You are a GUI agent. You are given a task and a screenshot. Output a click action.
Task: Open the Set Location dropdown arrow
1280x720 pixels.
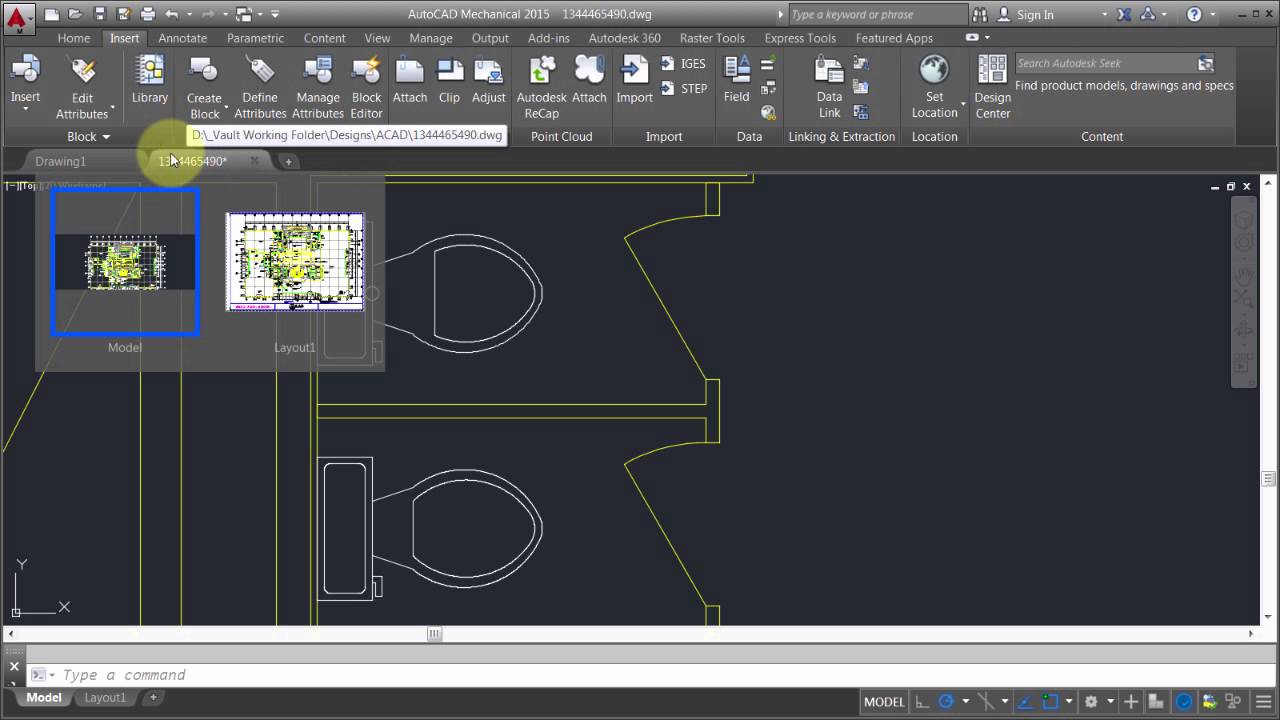964,103
